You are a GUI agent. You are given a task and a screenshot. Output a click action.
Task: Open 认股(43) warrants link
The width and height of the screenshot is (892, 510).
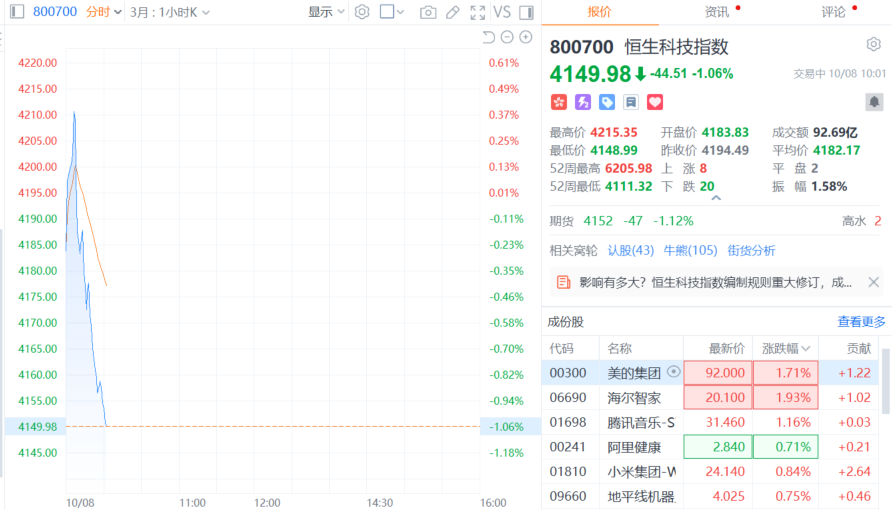pyautogui.click(x=630, y=251)
